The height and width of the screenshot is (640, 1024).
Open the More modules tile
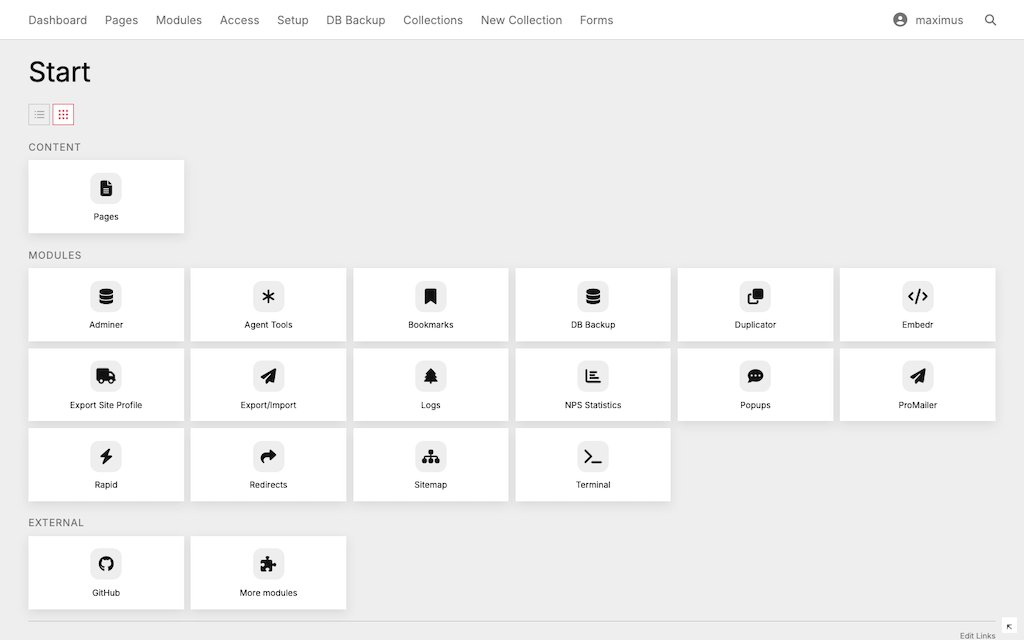click(x=268, y=572)
